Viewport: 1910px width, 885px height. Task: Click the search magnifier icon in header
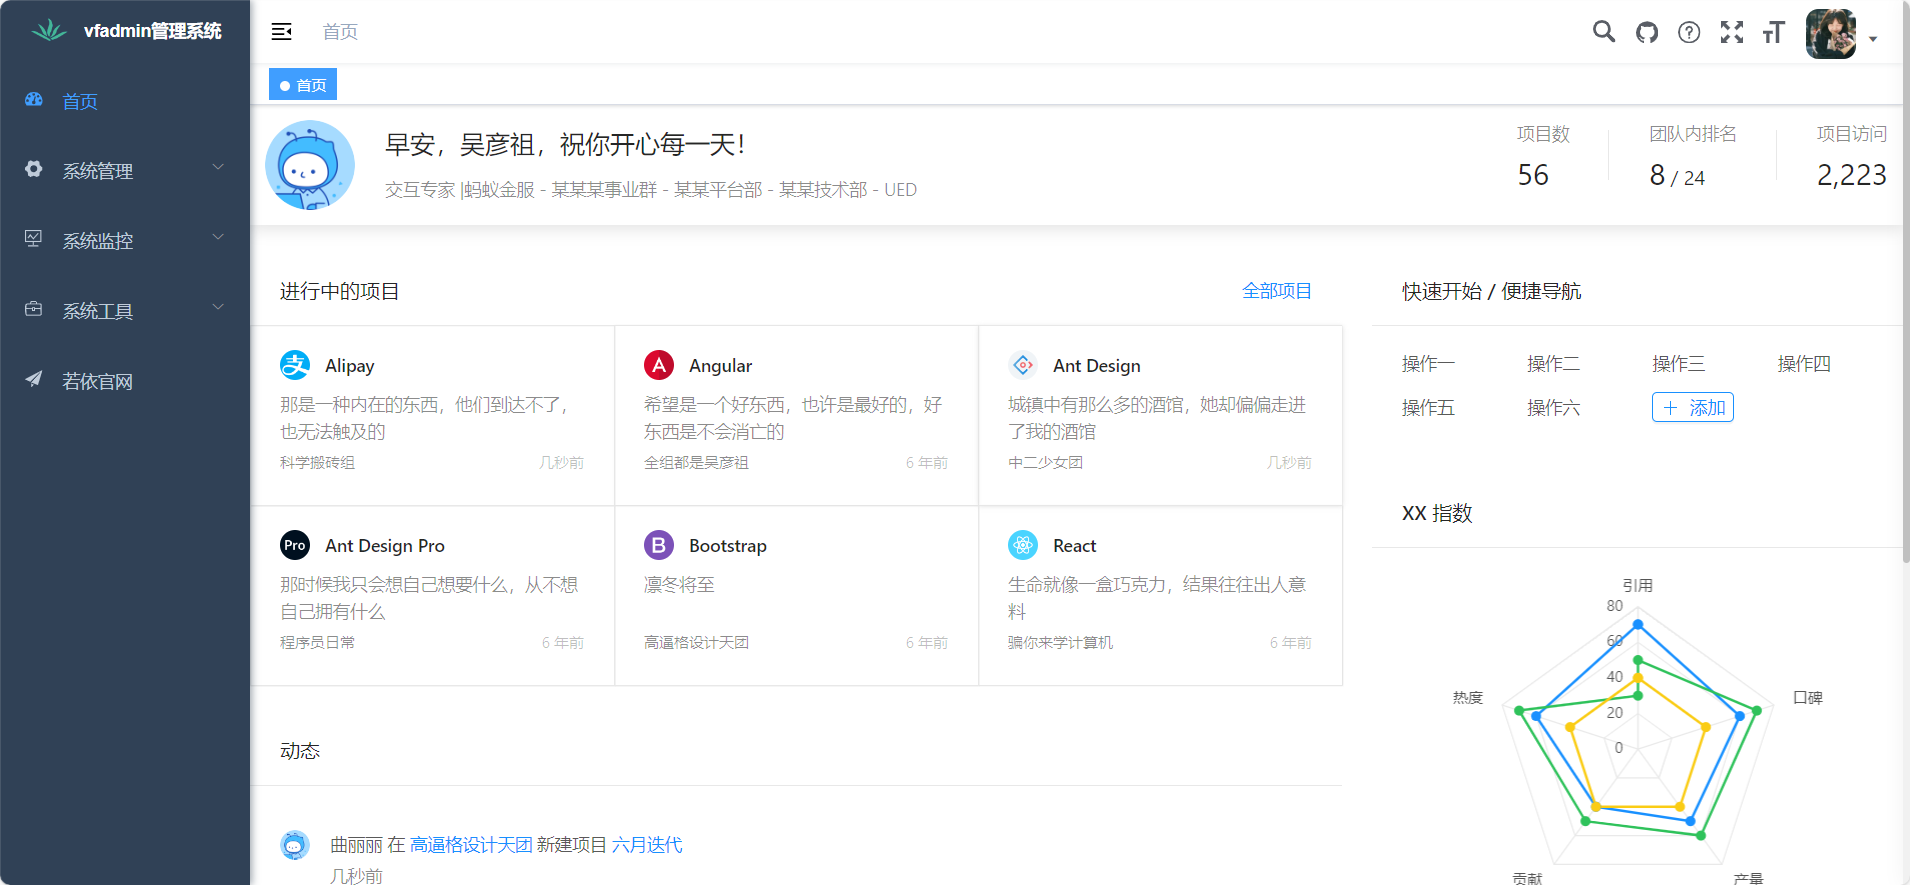[x=1604, y=32]
